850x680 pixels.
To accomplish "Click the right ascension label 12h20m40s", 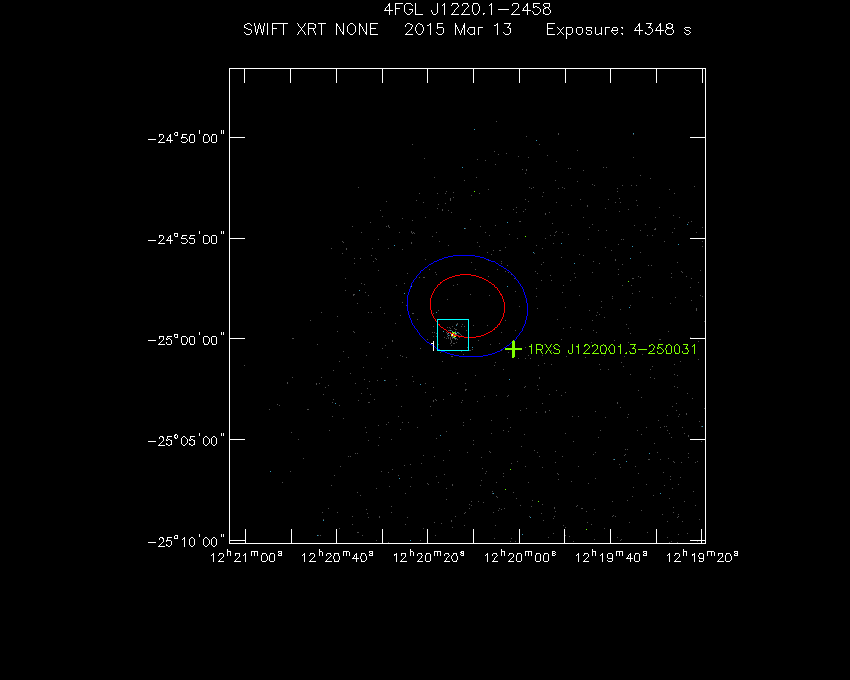I will pyautogui.click(x=337, y=557).
